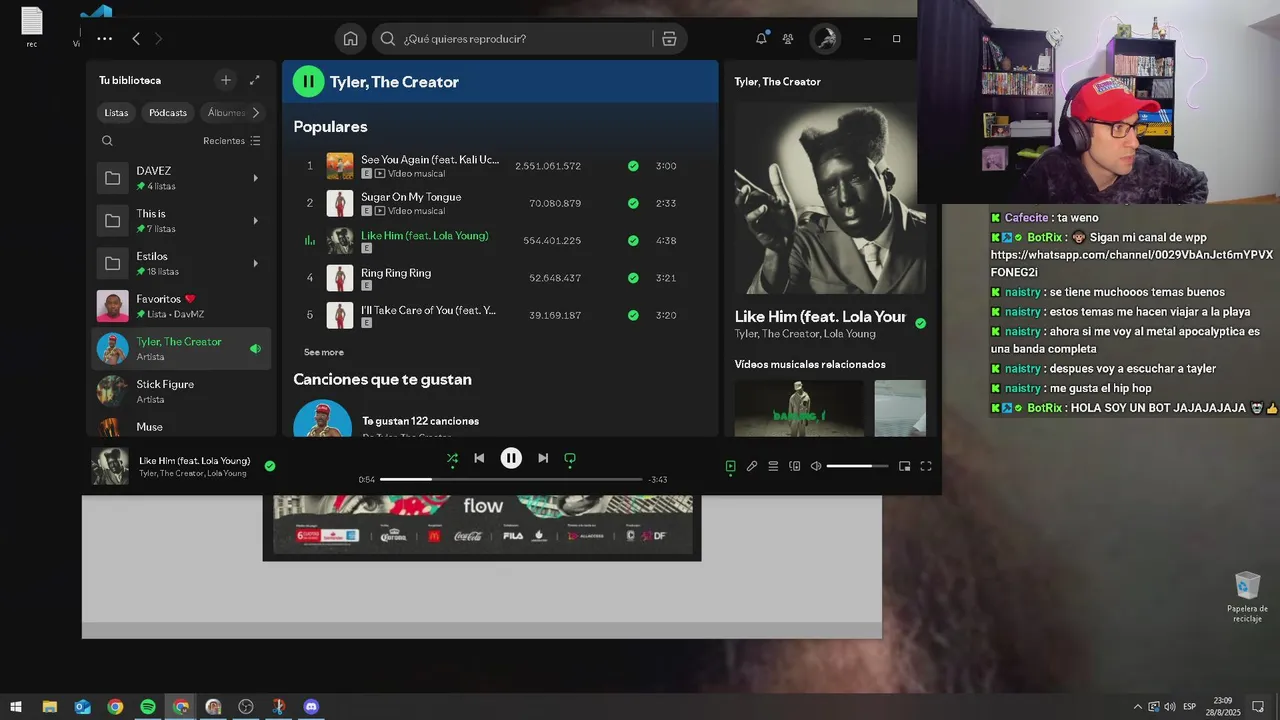
Task: Open Te gustan 122 canciones
Action: pyautogui.click(x=420, y=421)
